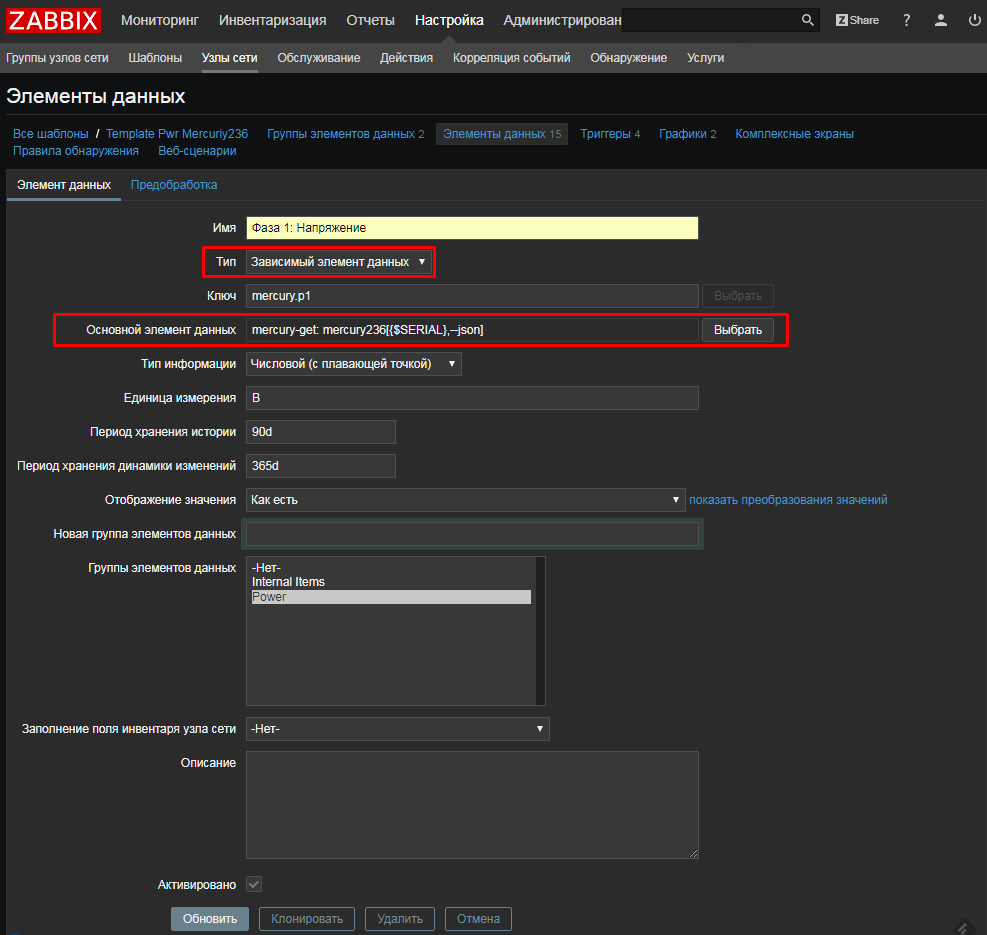Click Период хранения динамики изменений field

[321, 466]
